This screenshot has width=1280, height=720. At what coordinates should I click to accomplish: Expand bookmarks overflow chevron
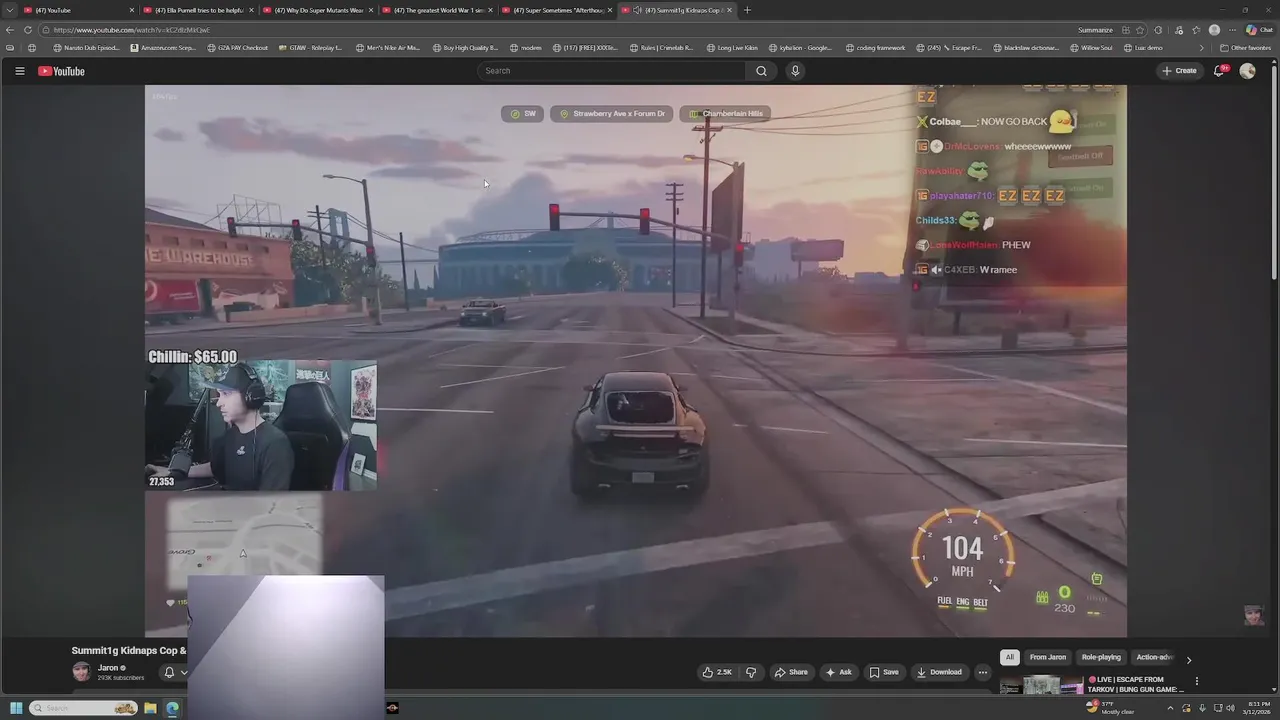tap(1203, 47)
